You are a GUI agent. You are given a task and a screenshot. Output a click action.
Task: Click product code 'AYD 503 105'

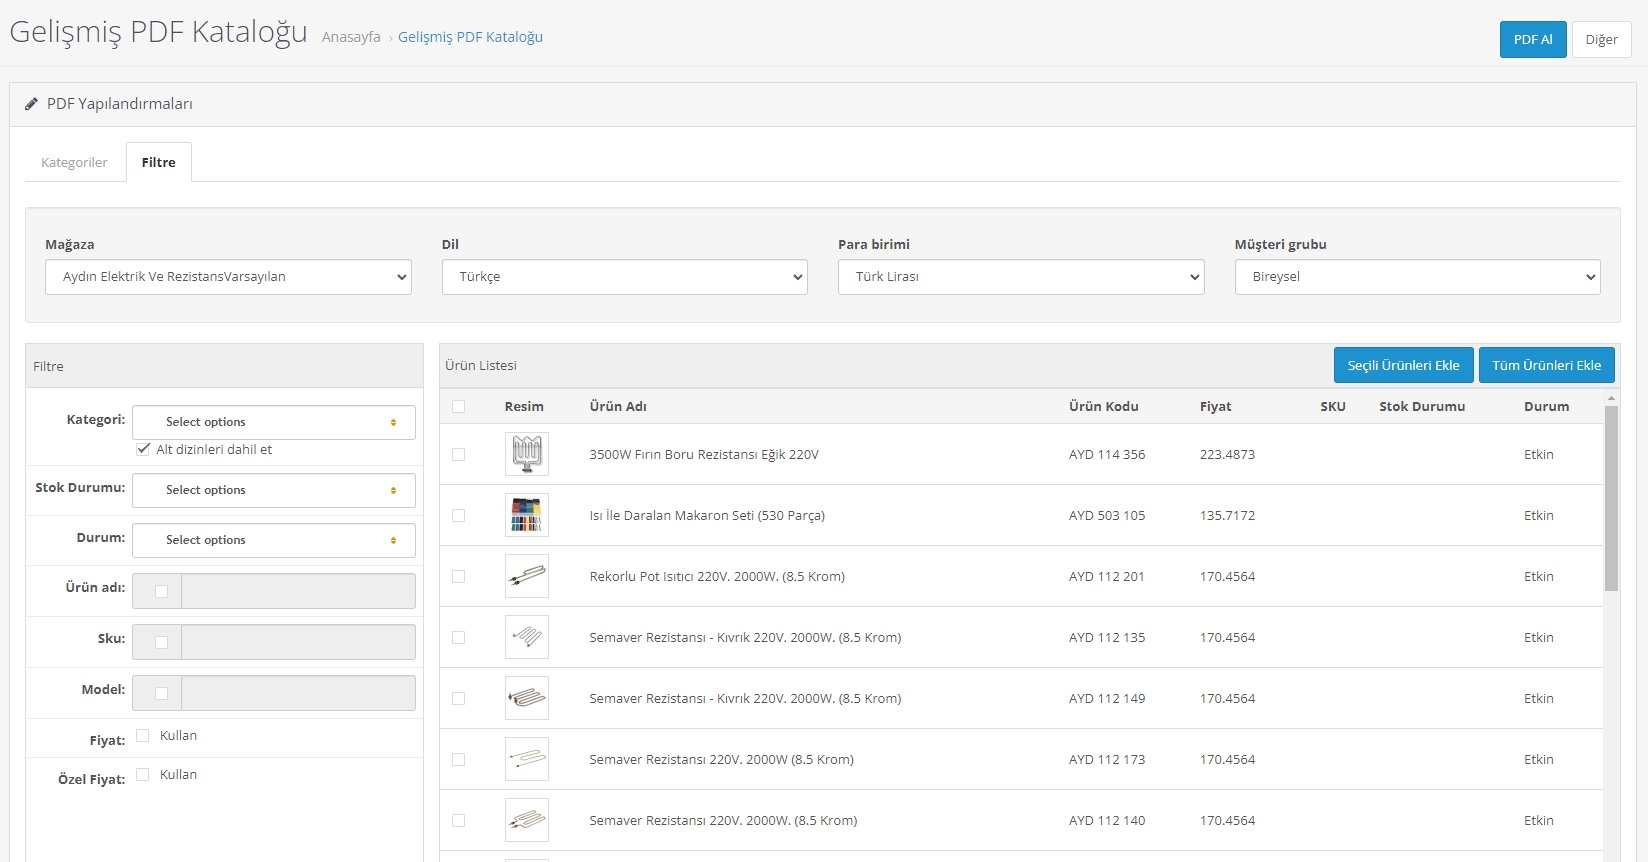tap(1107, 515)
